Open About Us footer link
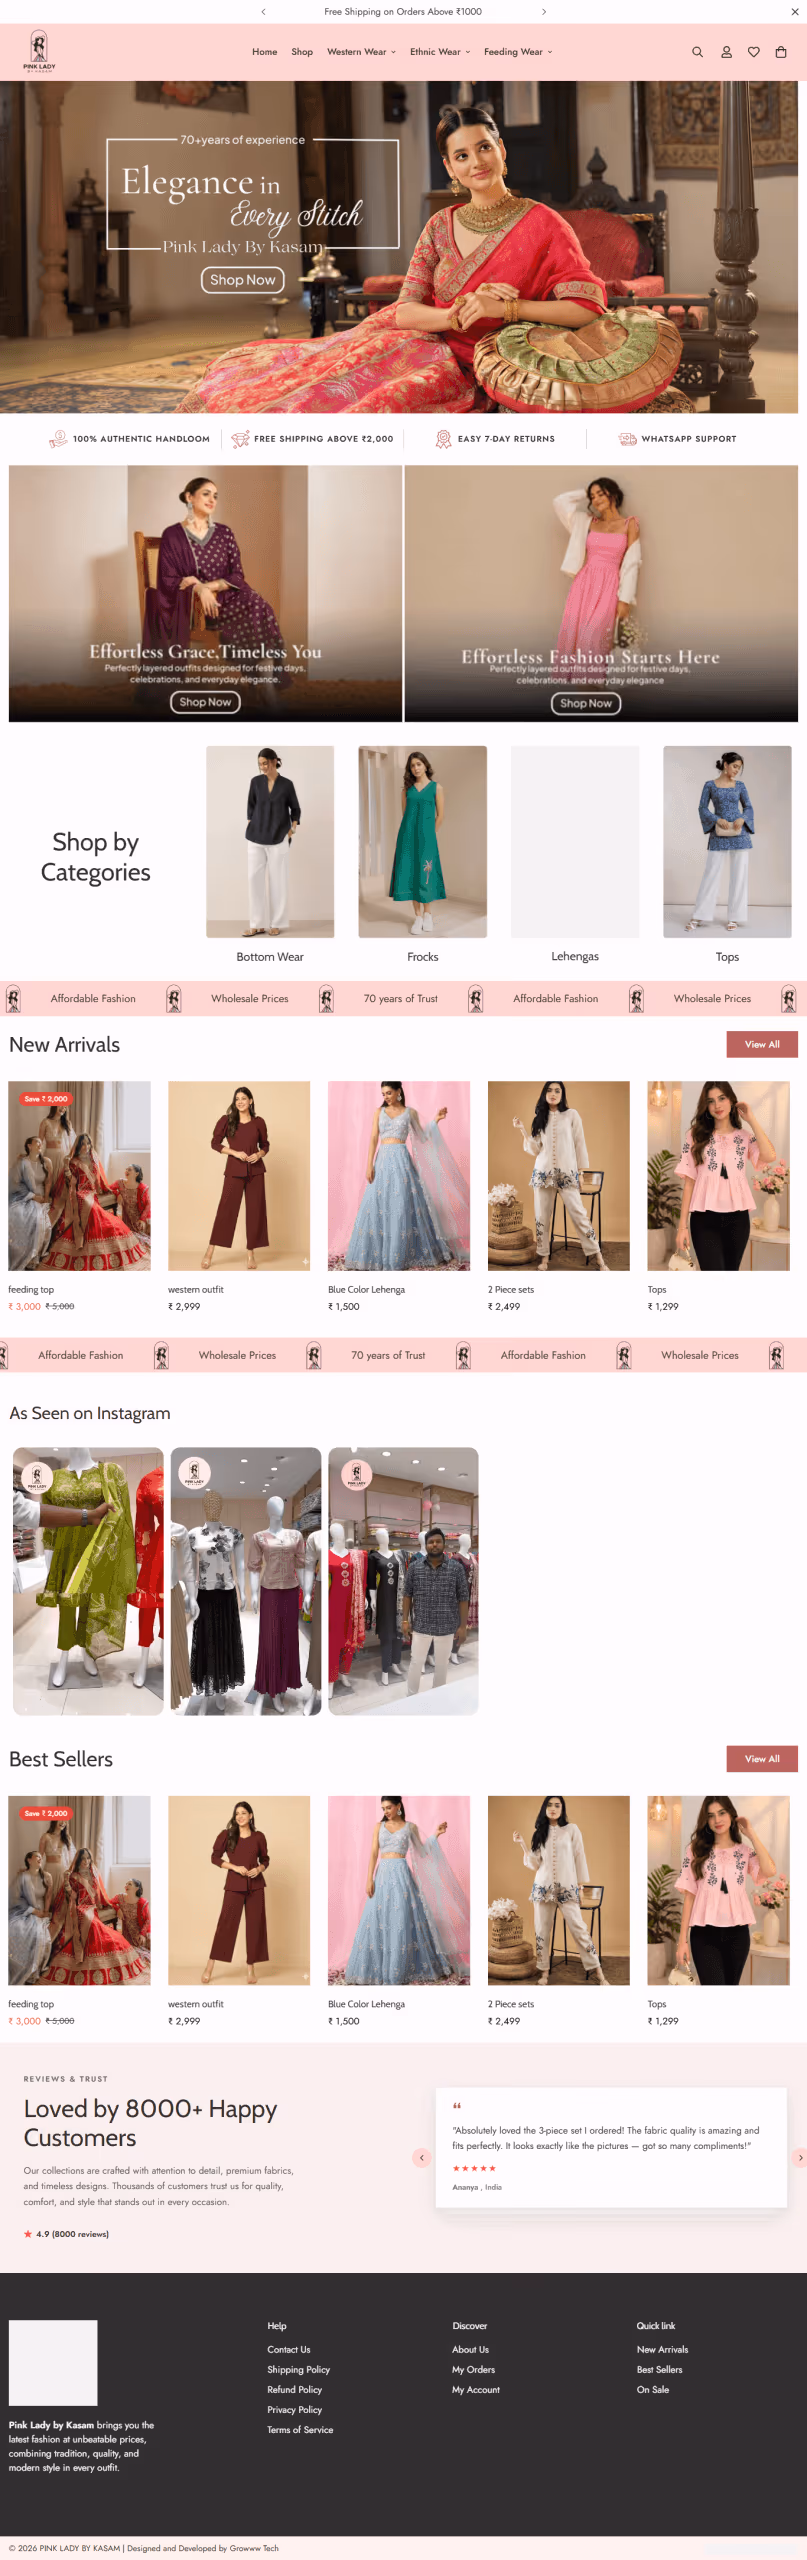Viewport: 807px width, 2560px height. (470, 2349)
